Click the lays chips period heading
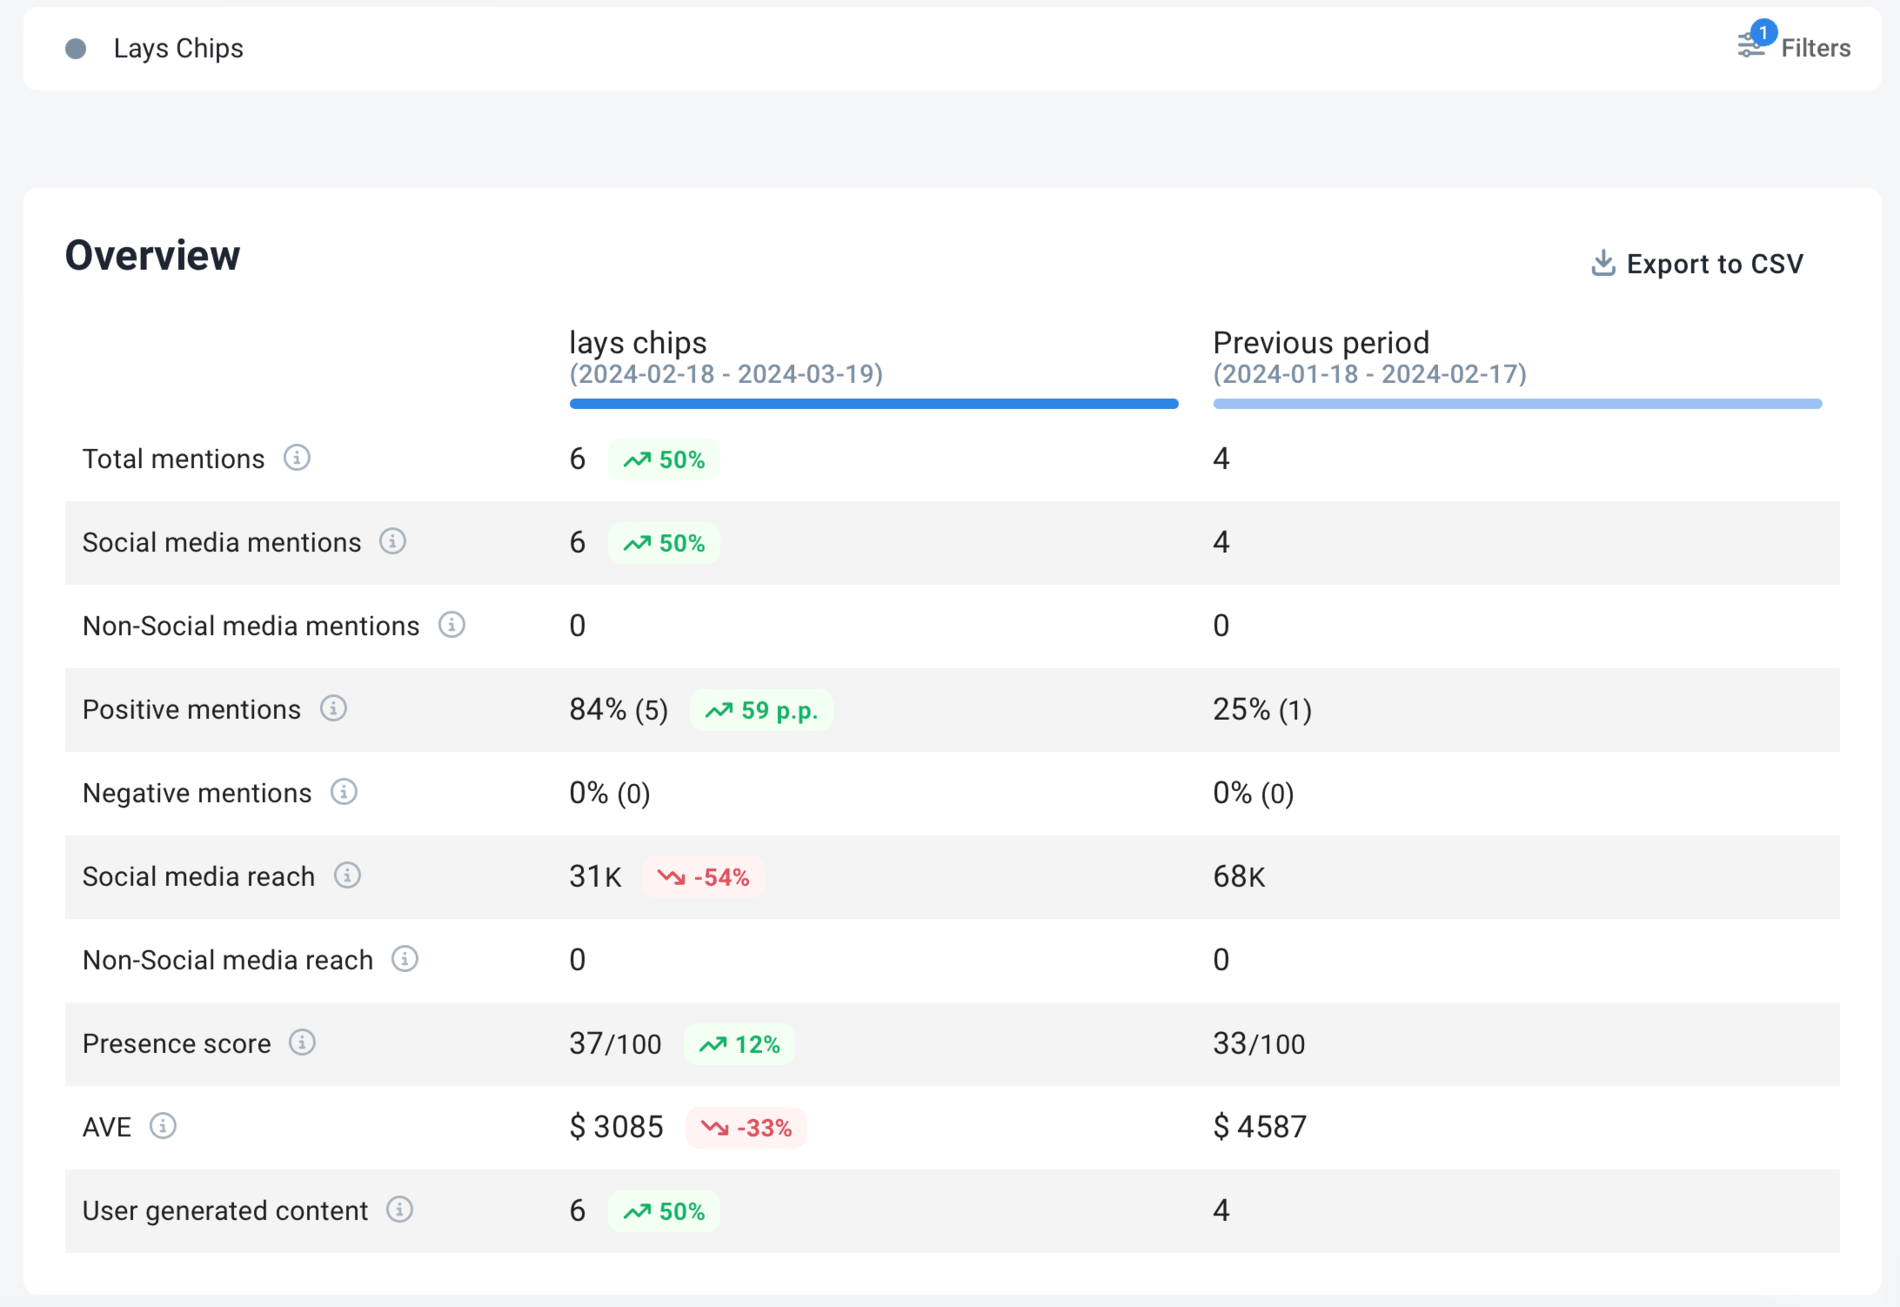Image resolution: width=1900 pixels, height=1307 pixels. pos(637,342)
